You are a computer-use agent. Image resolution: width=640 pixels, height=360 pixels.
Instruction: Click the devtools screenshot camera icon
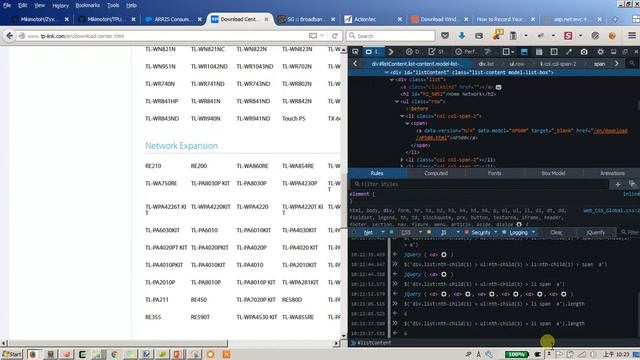584,52
